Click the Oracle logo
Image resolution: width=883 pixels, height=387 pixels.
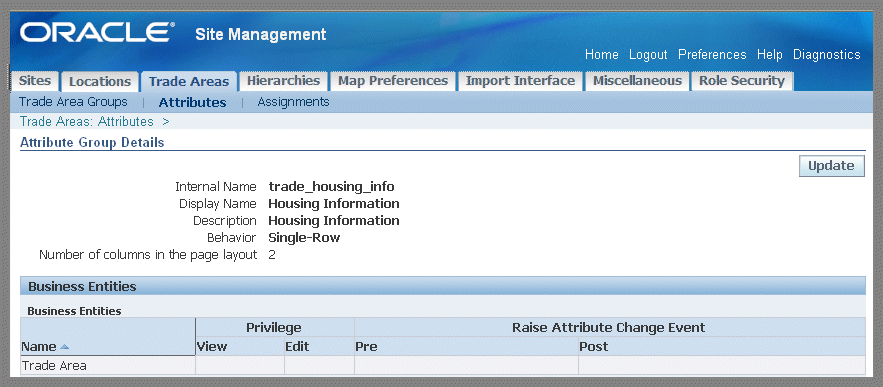coord(97,33)
